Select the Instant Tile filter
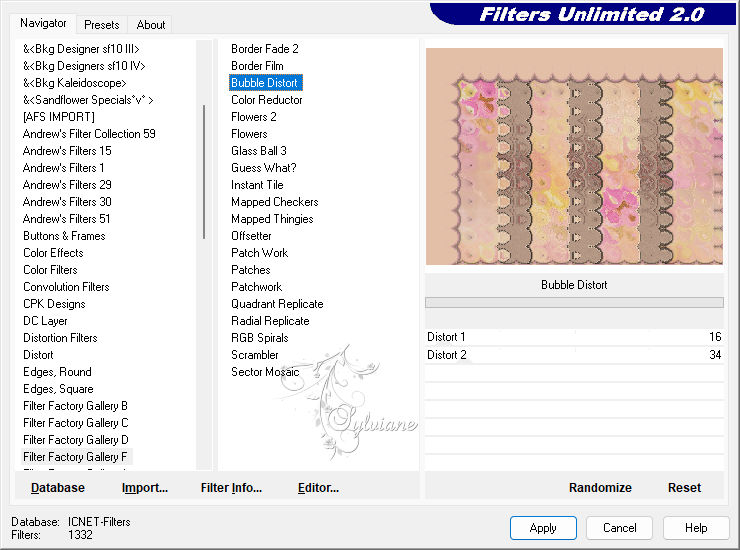 pos(257,185)
